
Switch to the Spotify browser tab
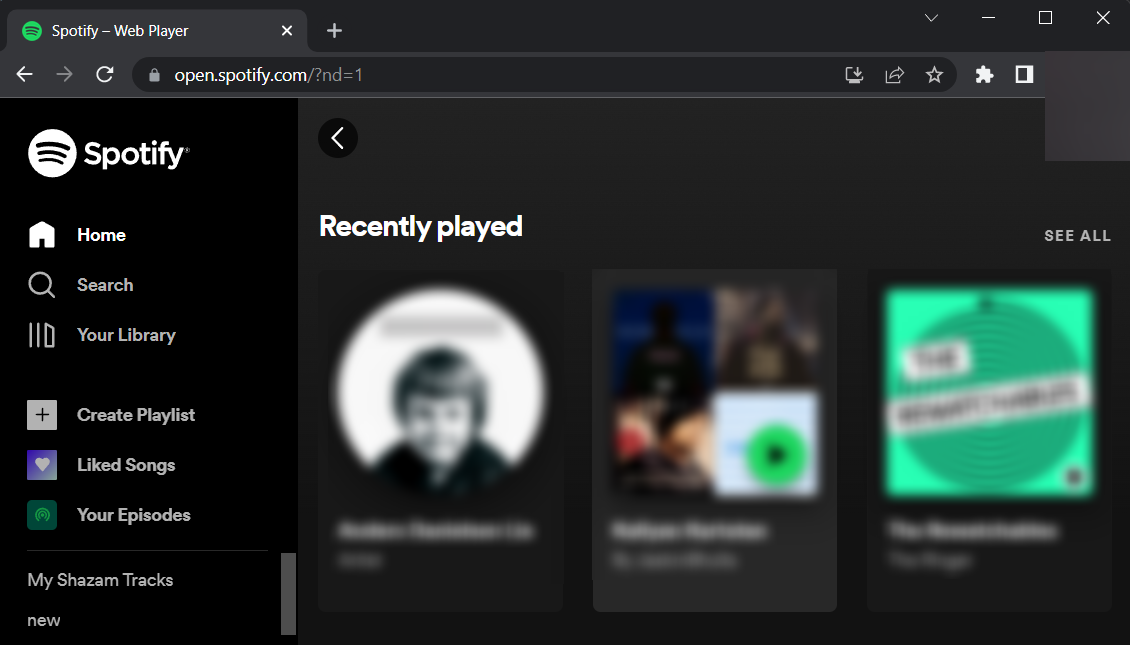120,30
